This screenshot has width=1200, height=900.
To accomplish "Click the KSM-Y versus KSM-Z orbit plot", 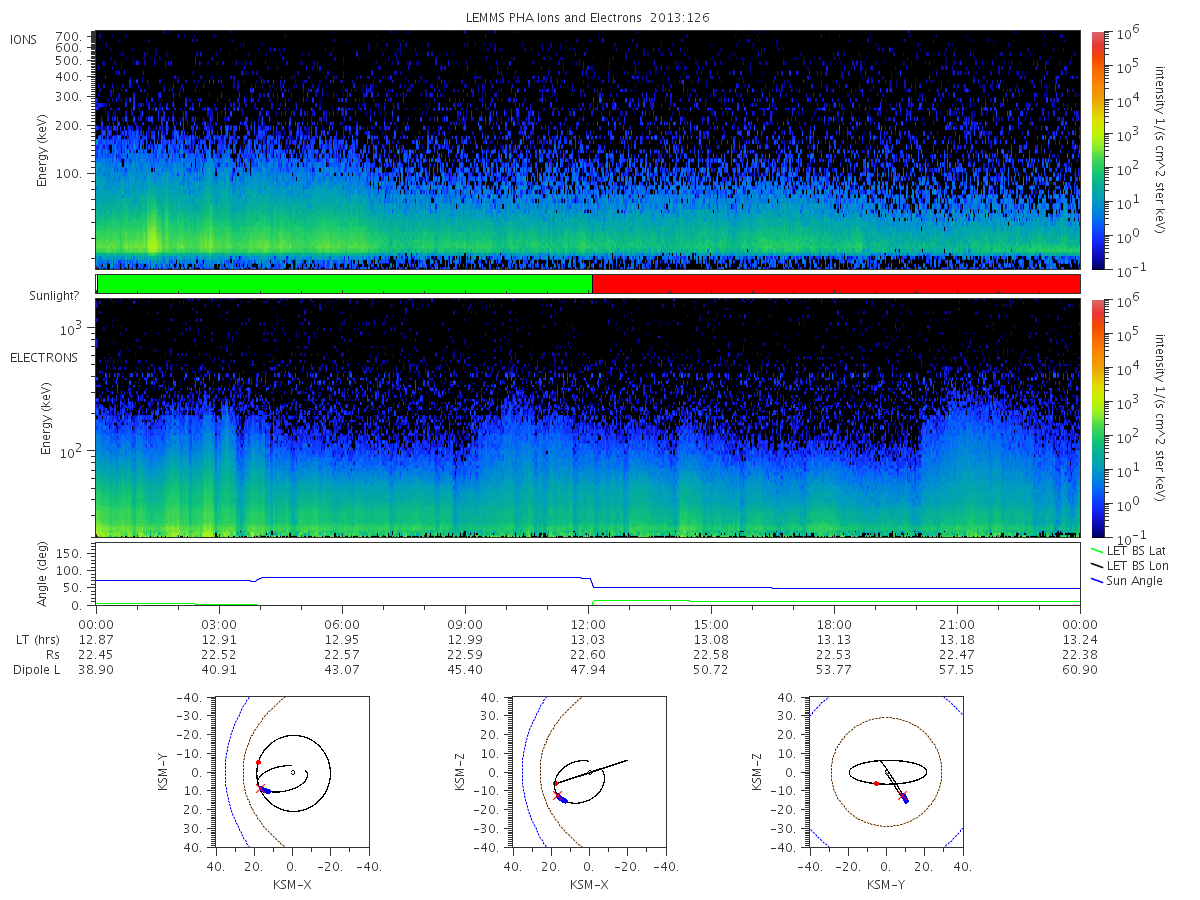I will click(886, 772).
